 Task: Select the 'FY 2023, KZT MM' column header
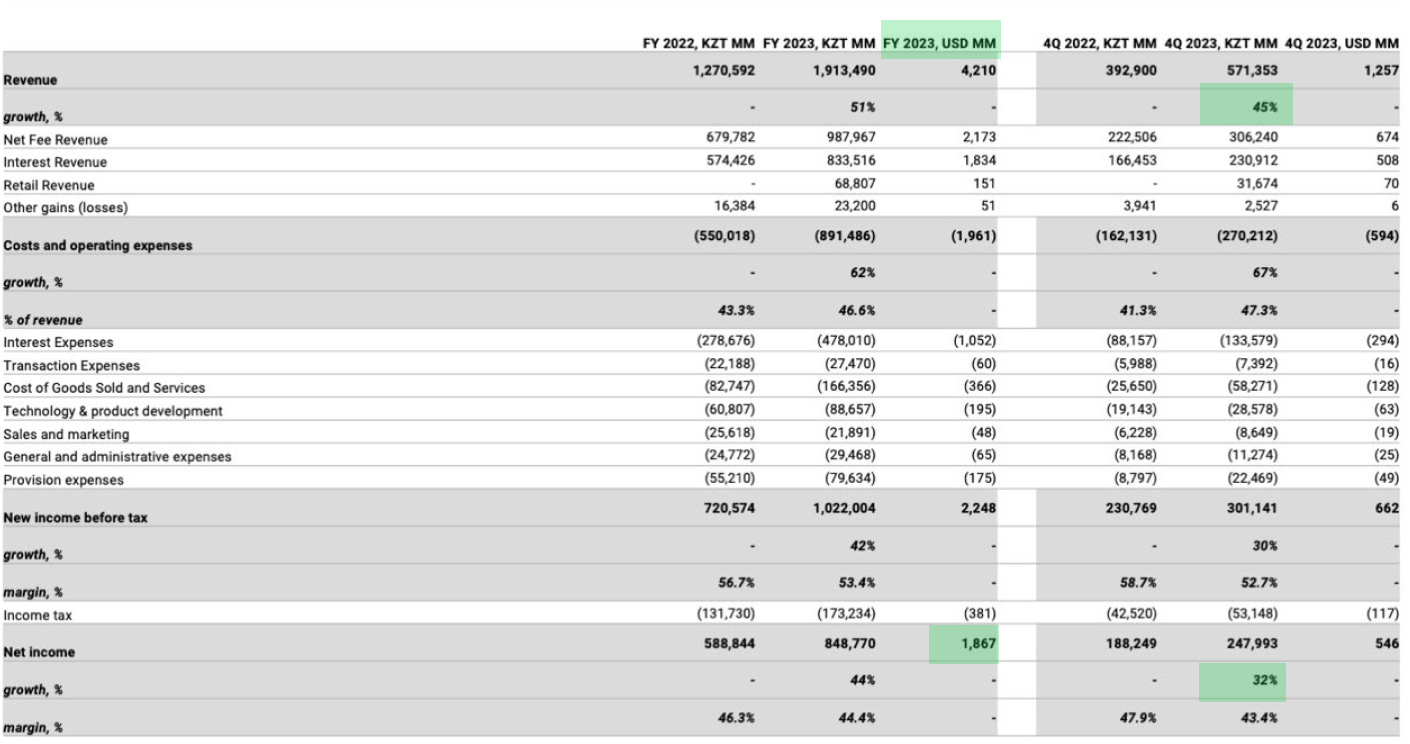[820, 43]
